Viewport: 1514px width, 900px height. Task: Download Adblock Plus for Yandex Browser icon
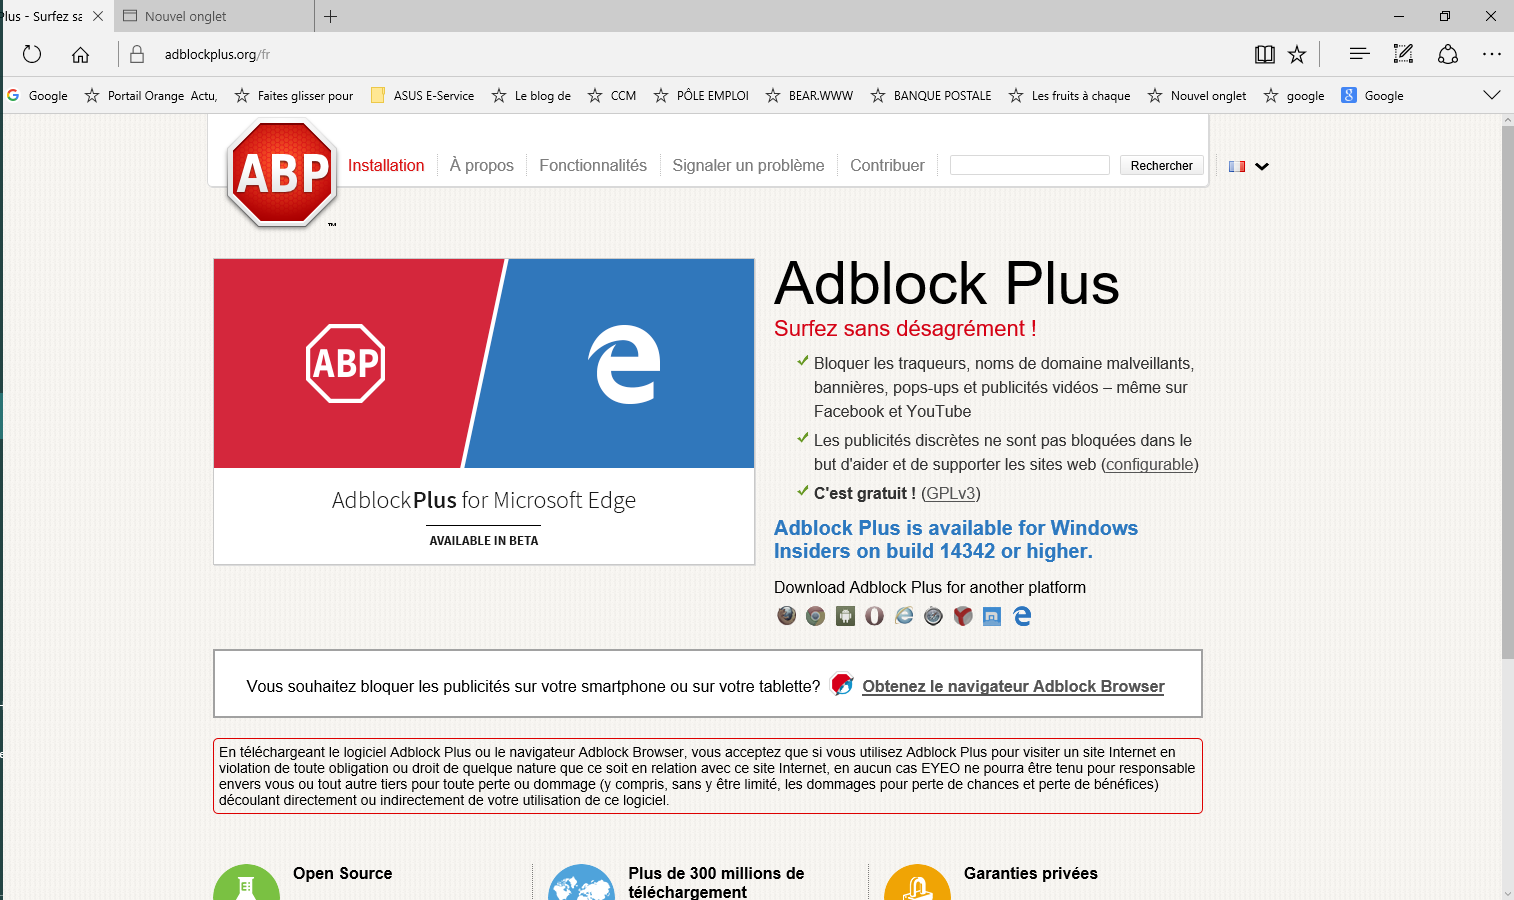click(963, 616)
